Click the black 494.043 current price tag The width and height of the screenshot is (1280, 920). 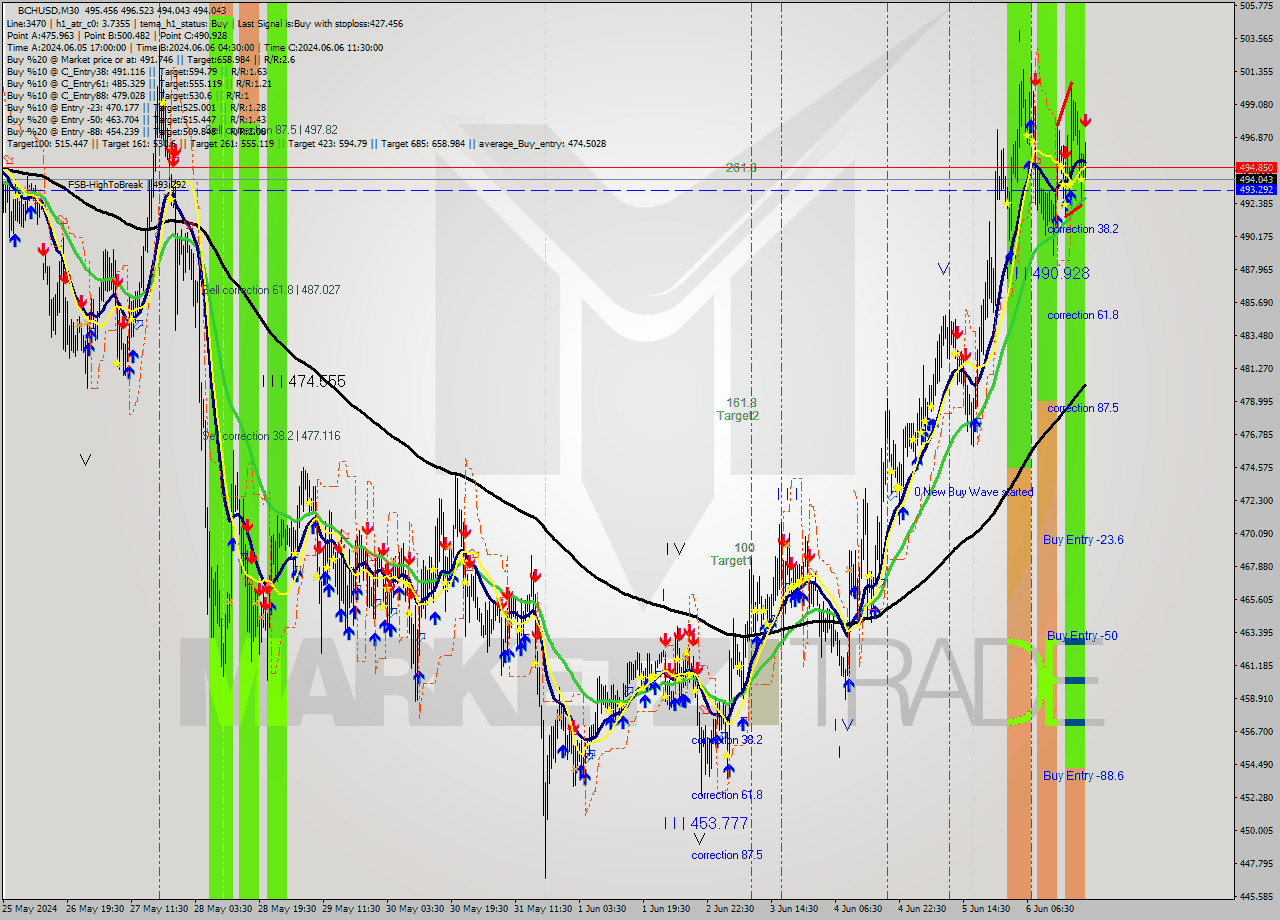[x=1256, y=179]
